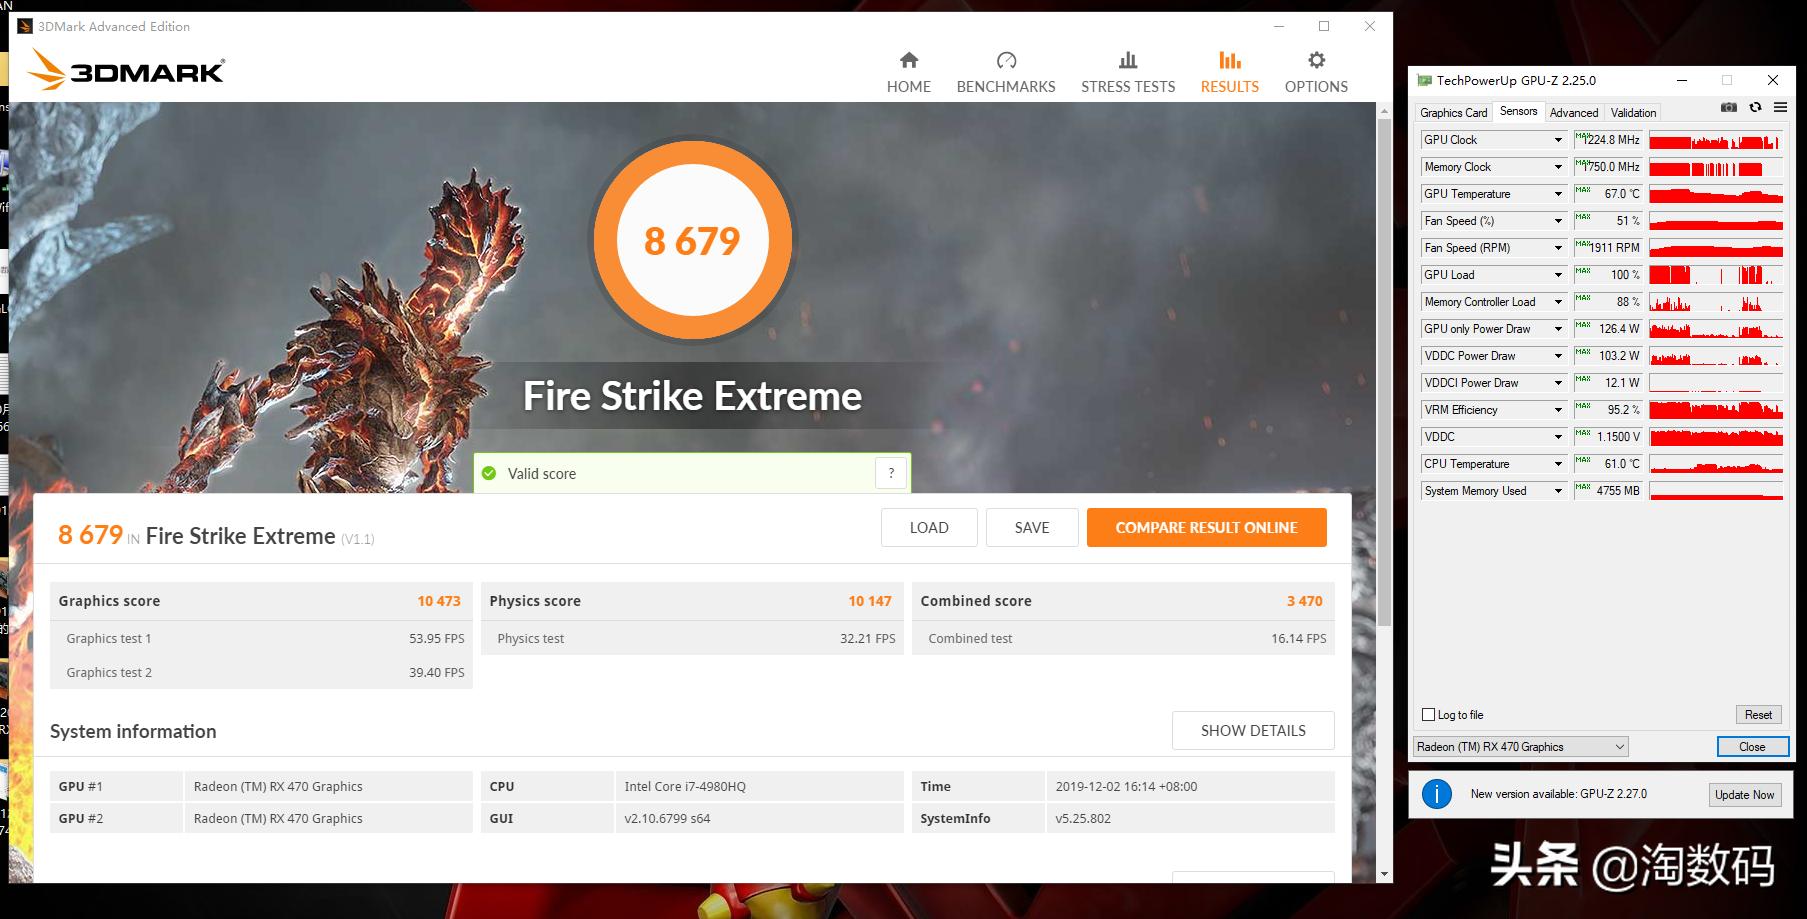The height and width of the screenshot is (919, 1807).
Task: Expand the Memory Controller Load dropdown
Action: click(1558, 302)
